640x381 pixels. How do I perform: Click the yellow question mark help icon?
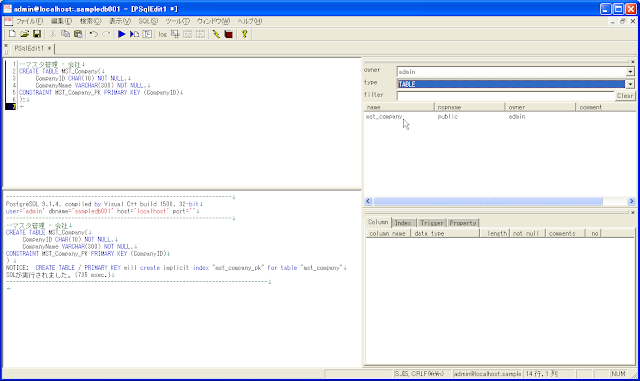(244, 34)
